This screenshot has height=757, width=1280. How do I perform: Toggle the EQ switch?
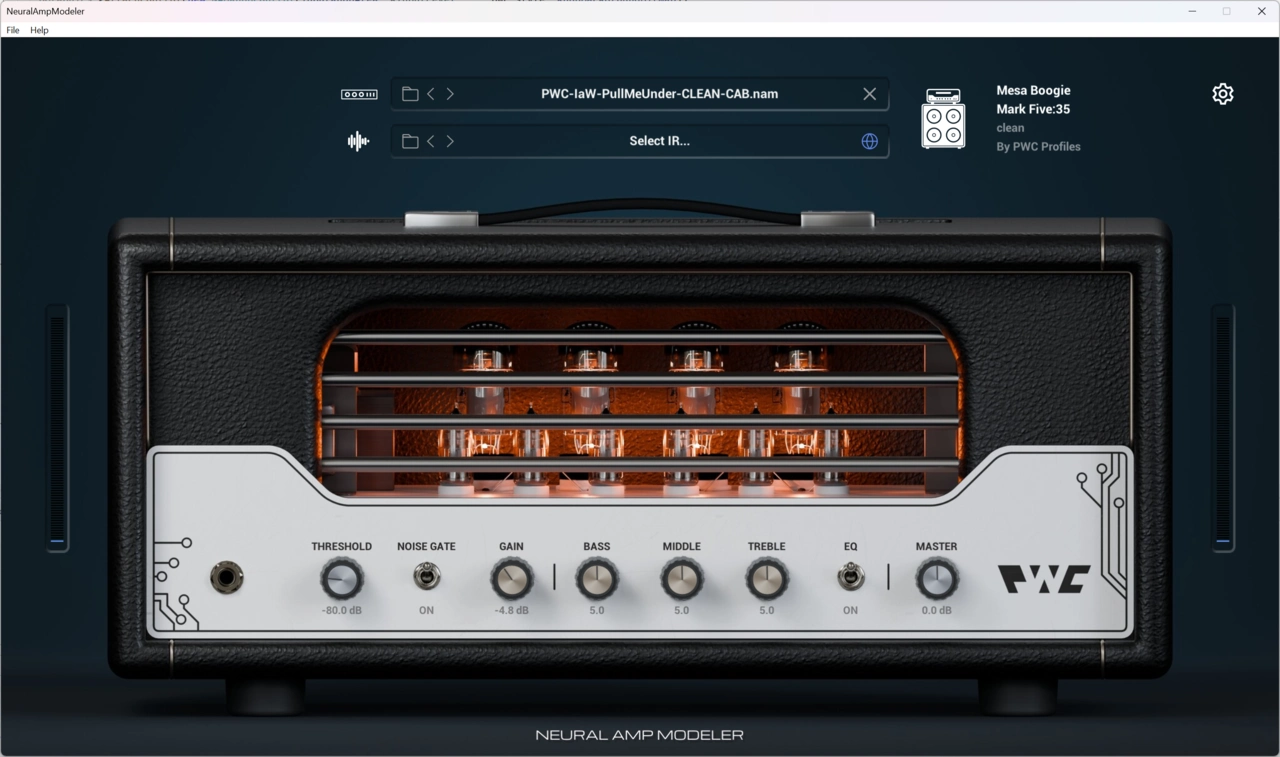pos(850,577)
